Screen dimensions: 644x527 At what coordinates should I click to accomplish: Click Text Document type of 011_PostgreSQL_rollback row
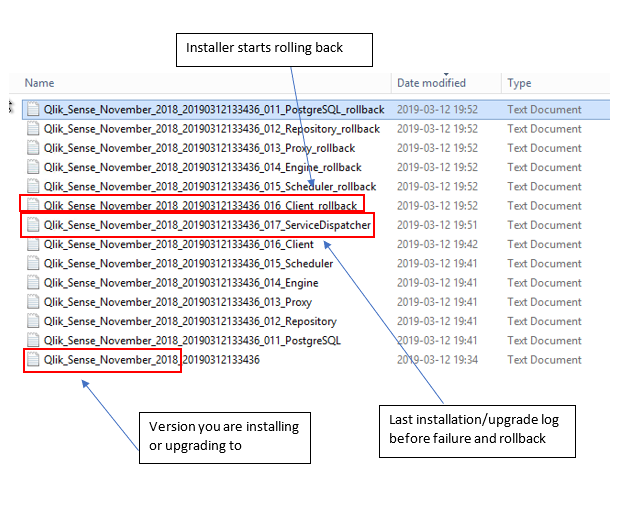pyautogui.click(x=544, y=110)
